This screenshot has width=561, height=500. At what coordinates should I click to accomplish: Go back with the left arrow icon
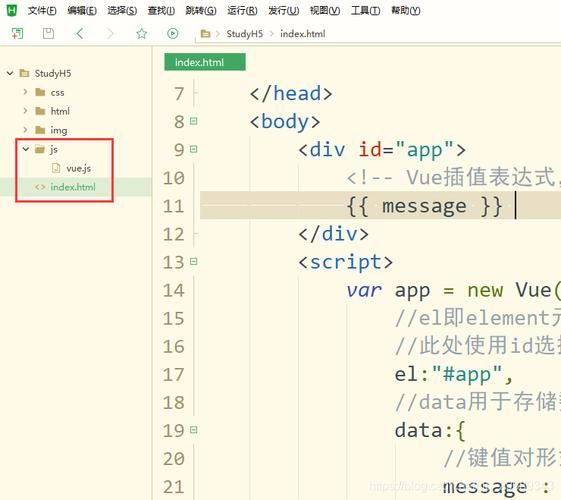[80, 34]
